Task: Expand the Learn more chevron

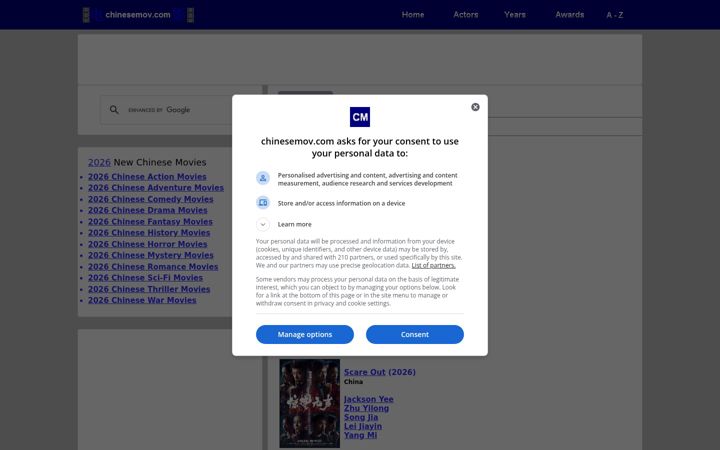Action: (263, 224)
